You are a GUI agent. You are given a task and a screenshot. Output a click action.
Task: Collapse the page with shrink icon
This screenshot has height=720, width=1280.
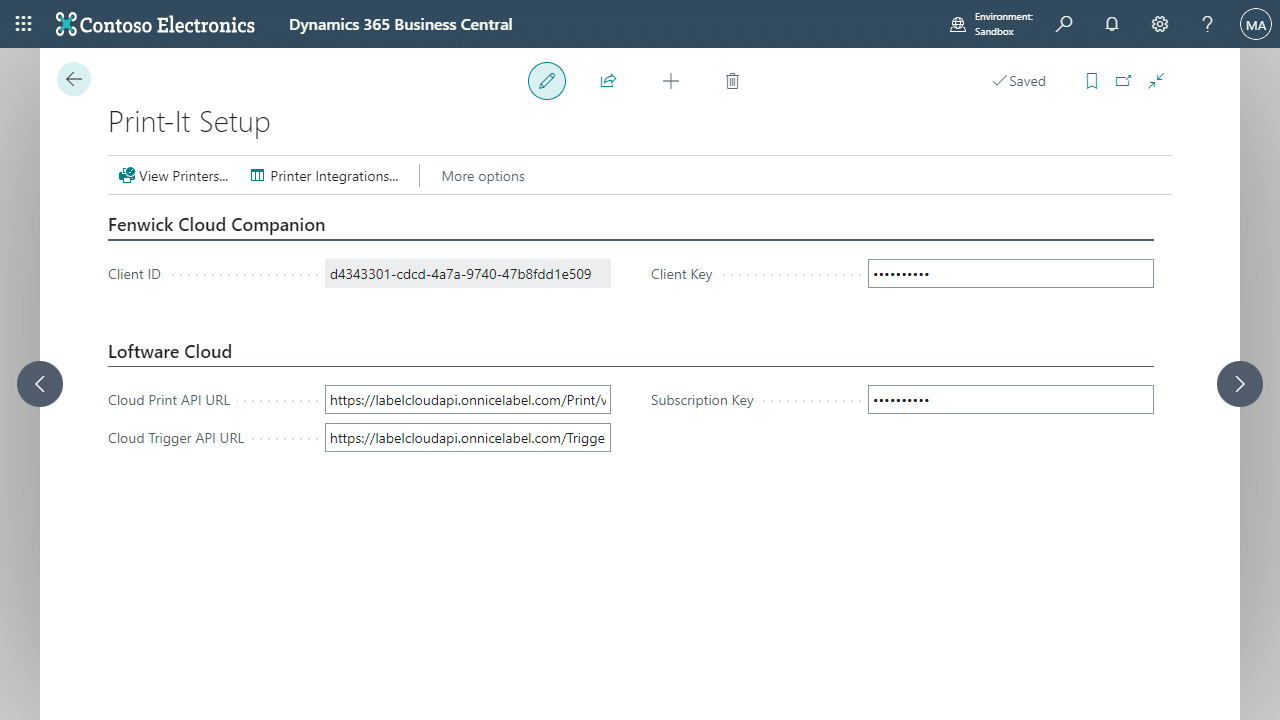(1156, 81)
